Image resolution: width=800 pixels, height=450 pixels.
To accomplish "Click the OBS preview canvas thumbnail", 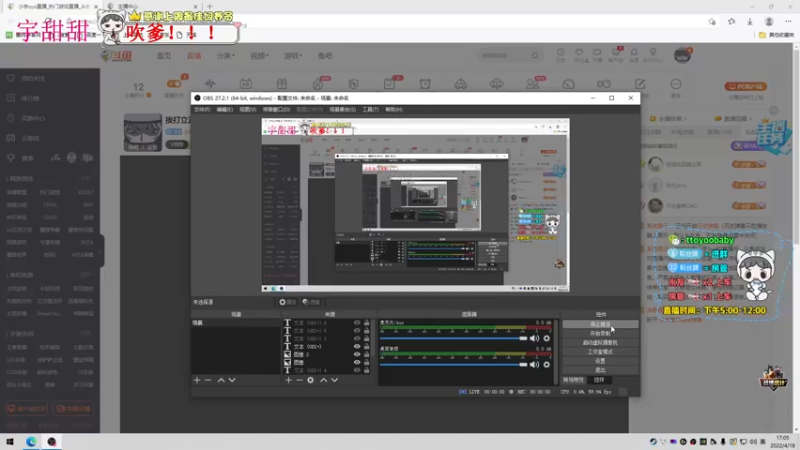I will click(415, 205).
